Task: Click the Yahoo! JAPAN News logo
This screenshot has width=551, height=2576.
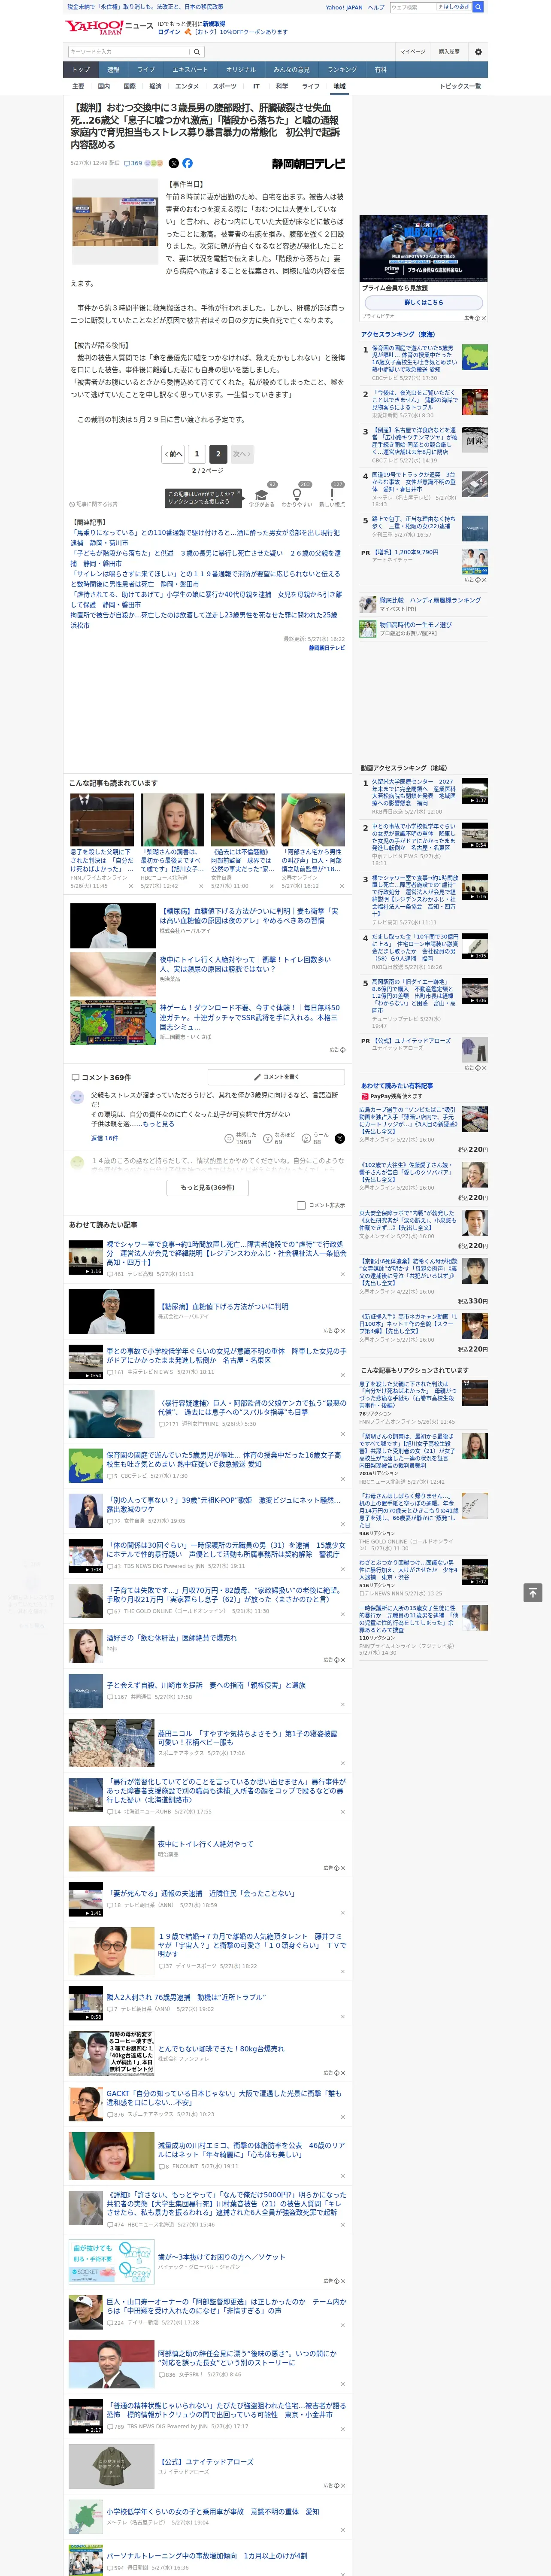Action: pyautogui.click(x=109, y=28)
